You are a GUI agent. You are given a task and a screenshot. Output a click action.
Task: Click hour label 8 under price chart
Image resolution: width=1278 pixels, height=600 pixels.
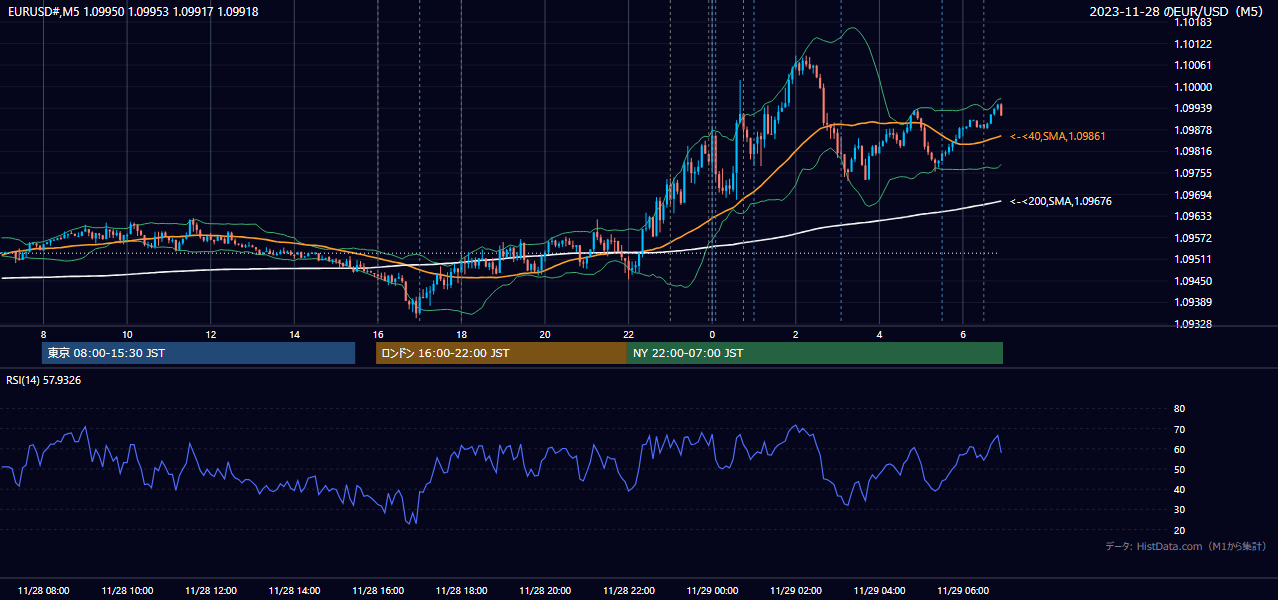pyautogui.click(x=44, y=334)
